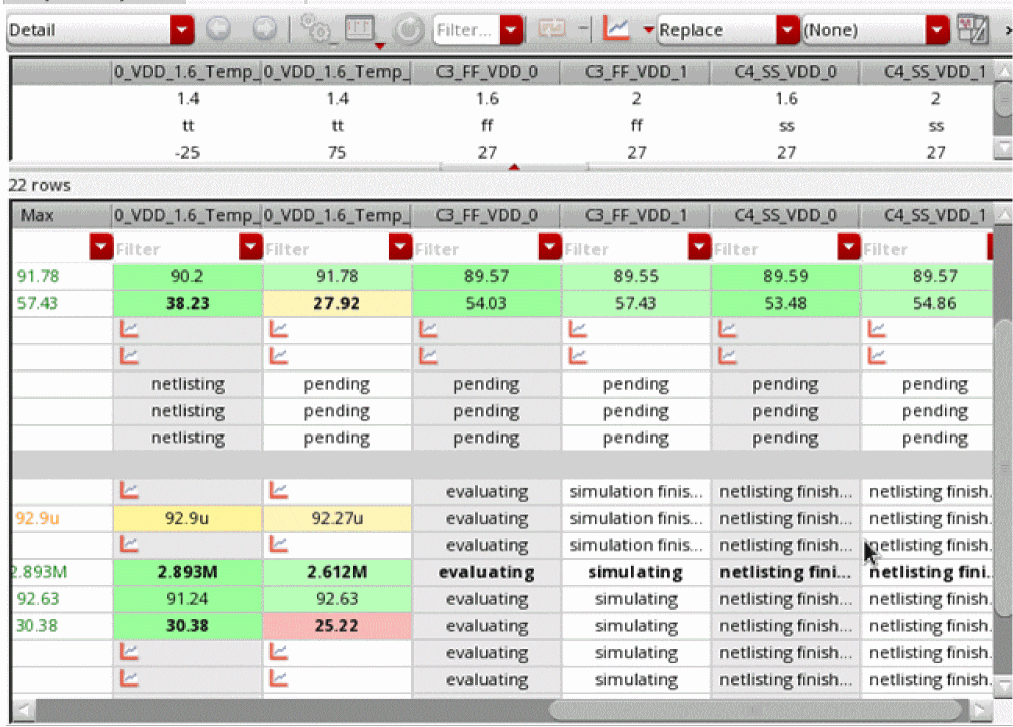Click the horizontal scrollbar right arrow

click(981, 710)
